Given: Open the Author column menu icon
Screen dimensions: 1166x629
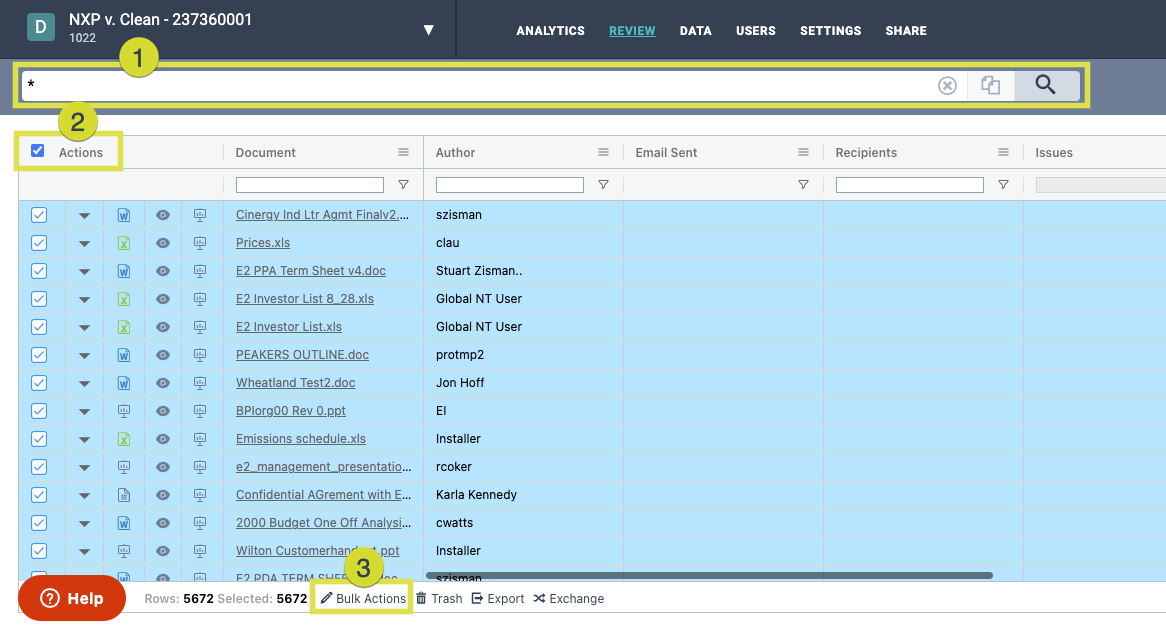Looking at the screenshot, I should [603, 152].
